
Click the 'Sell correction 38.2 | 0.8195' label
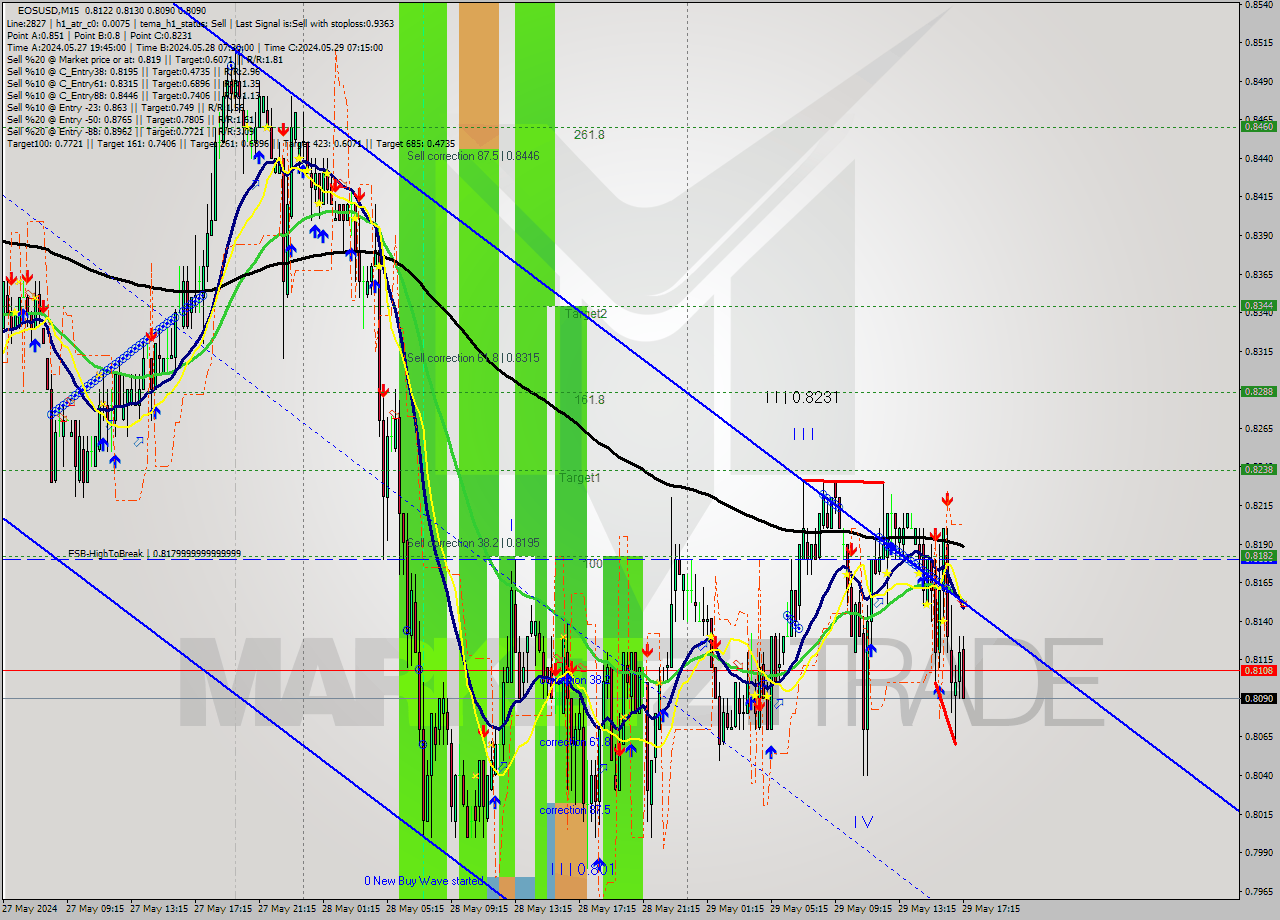pos(473,543)
